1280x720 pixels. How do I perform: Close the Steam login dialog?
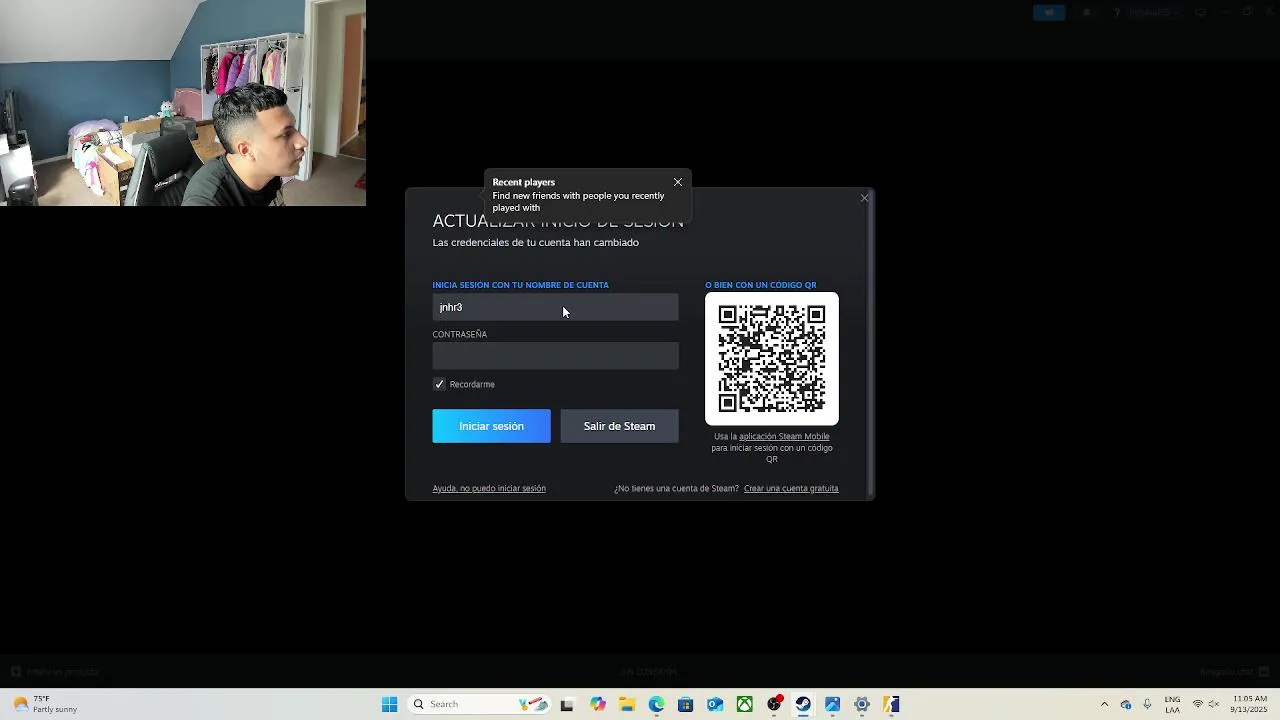[x=865, y=198]
